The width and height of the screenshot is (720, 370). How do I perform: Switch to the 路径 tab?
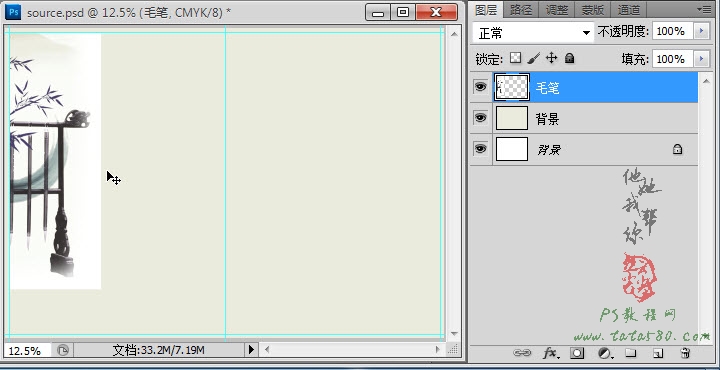[521, 9]
